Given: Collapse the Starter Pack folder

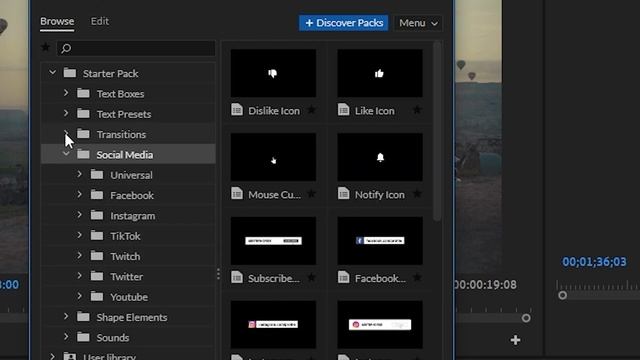Looking at the screenshot, I should pyautogui.click(x=53, y=73).
